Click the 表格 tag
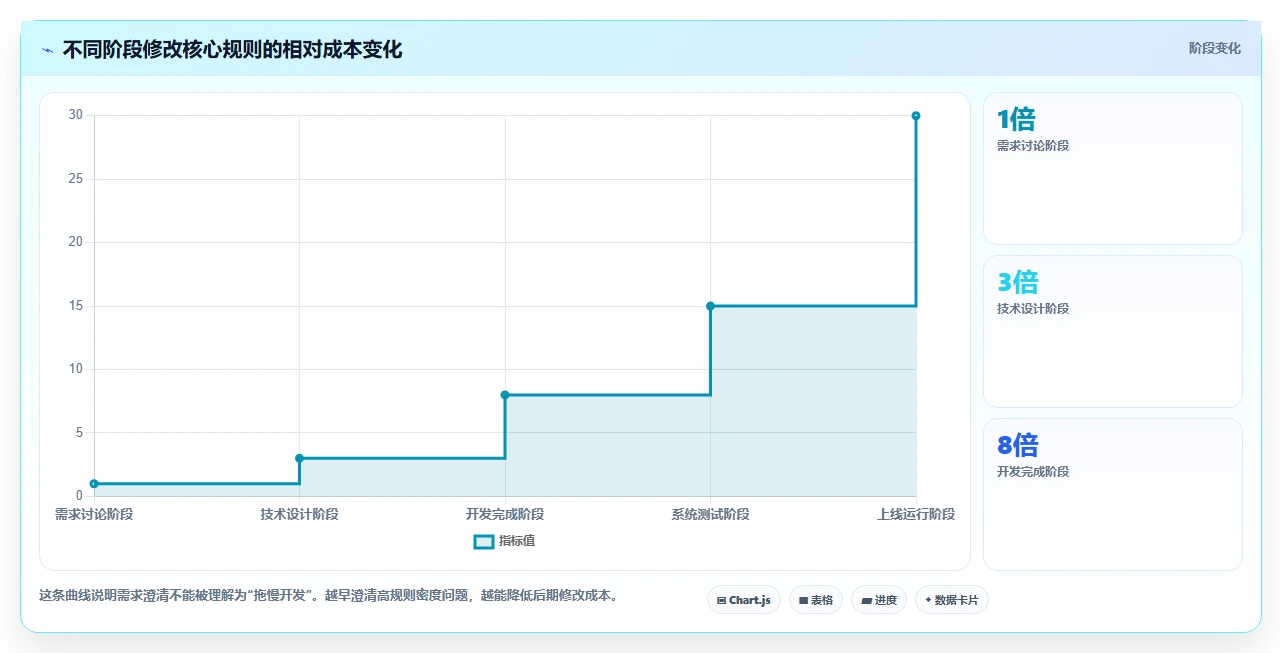This screenshot has height=653, width=1282. coord(816,600)
